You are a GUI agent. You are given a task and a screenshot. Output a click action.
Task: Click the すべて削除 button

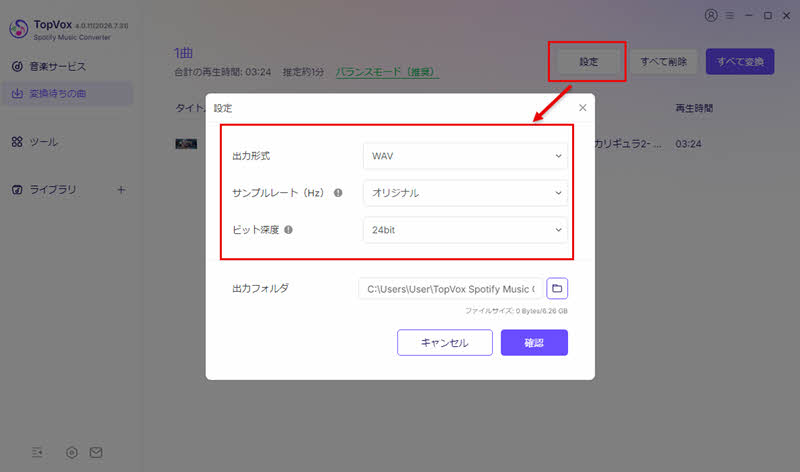coord(663,62)
